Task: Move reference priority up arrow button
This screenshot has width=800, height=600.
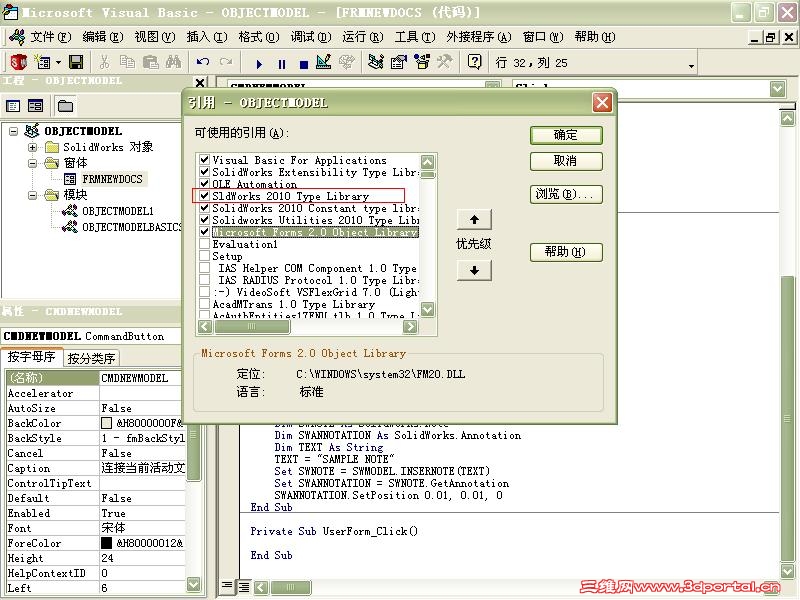Action: 474,220
